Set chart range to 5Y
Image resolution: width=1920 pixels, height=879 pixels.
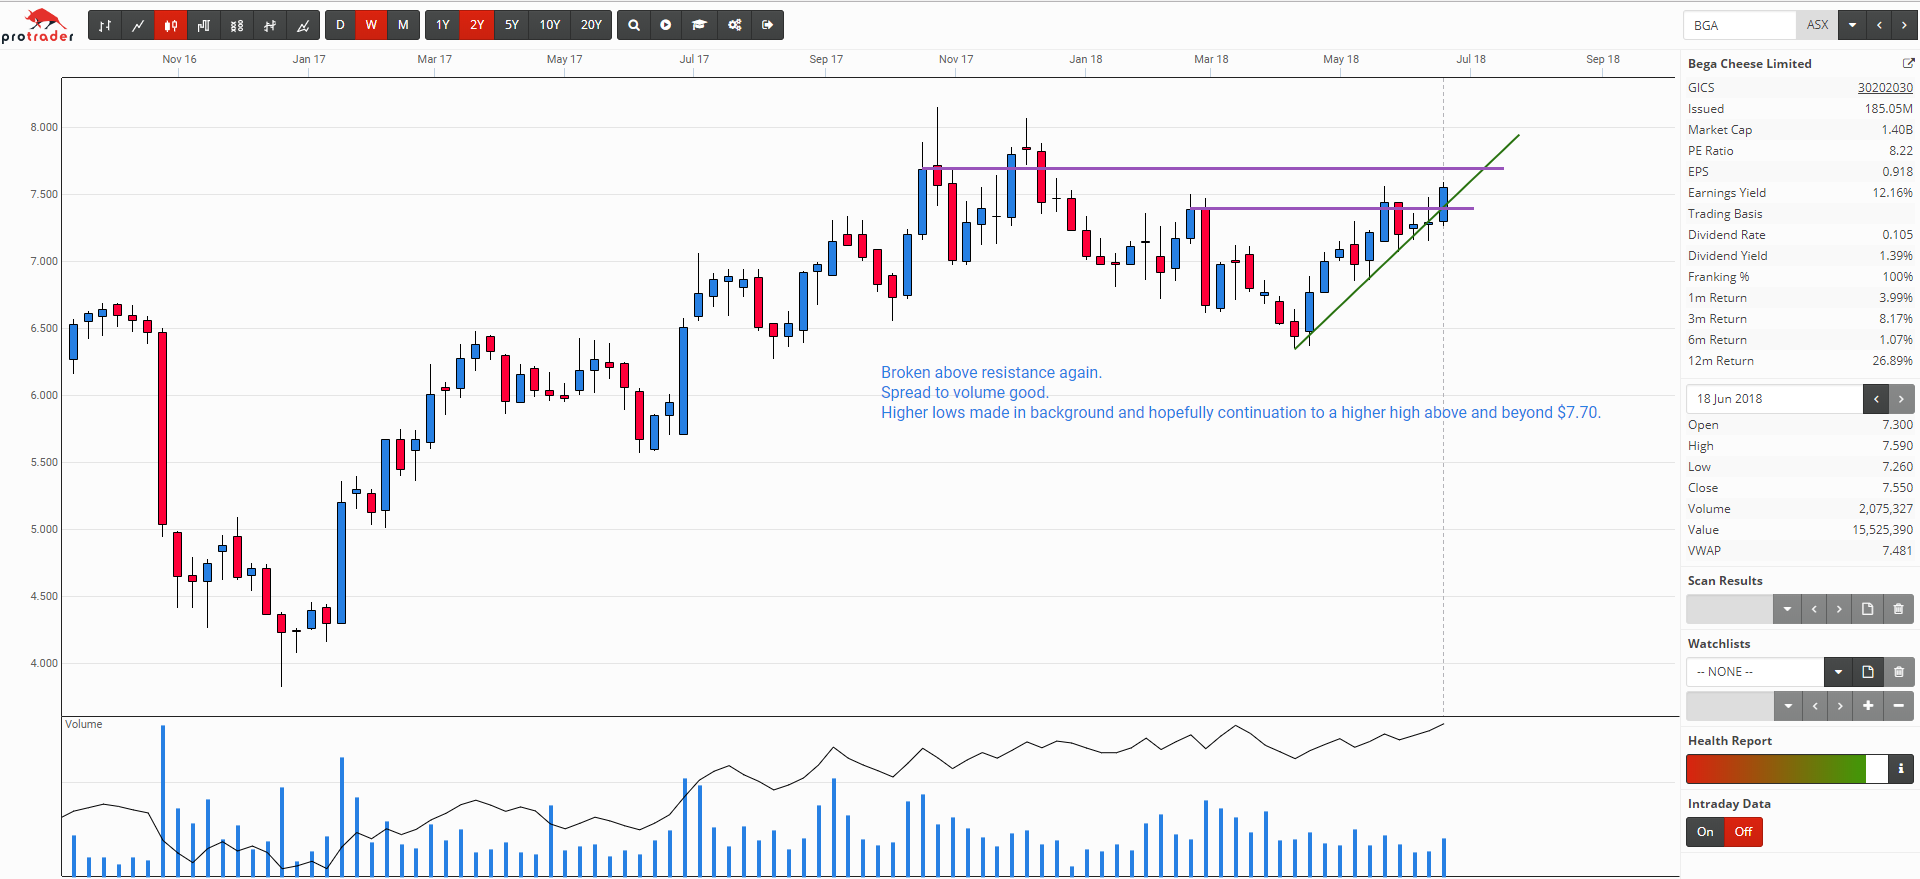[x=512, y=25]
